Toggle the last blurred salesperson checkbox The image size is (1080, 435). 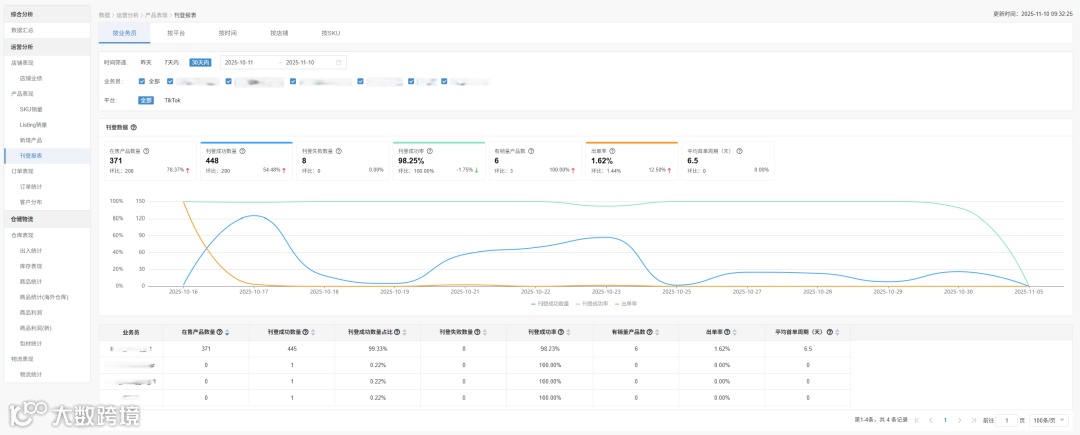click(444, 81)
